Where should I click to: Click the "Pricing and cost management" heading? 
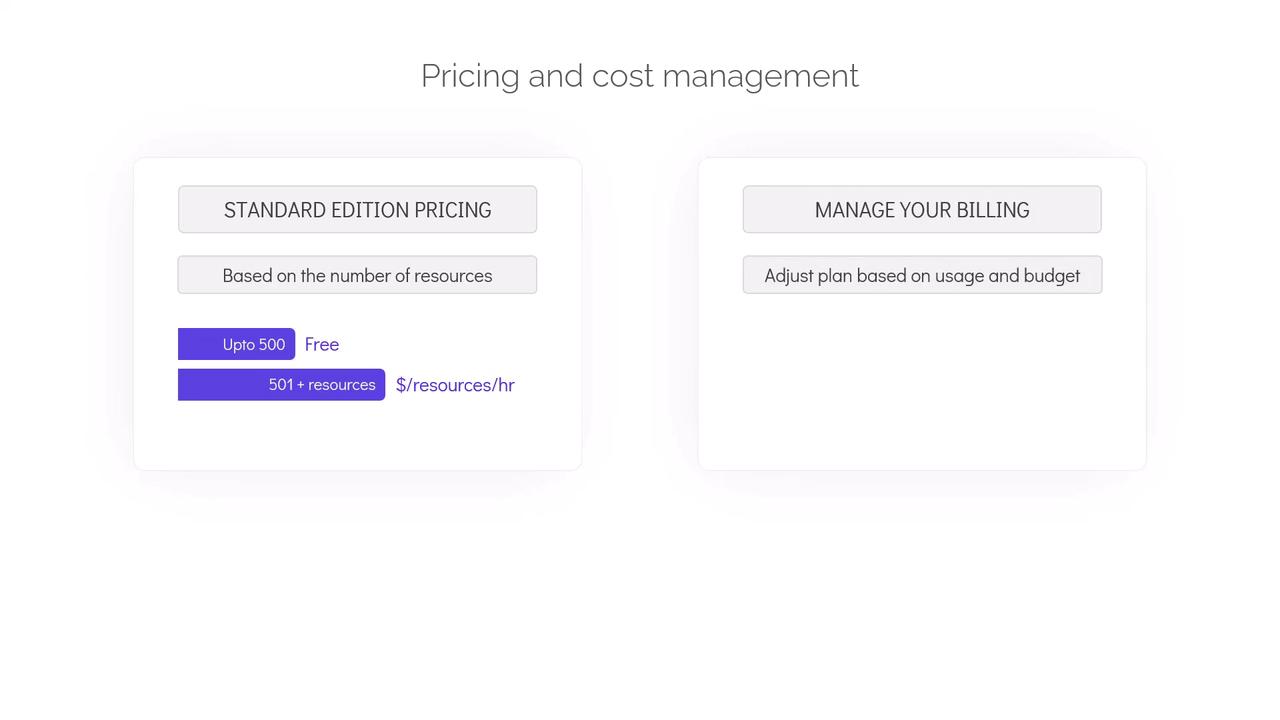pos(640,76)
